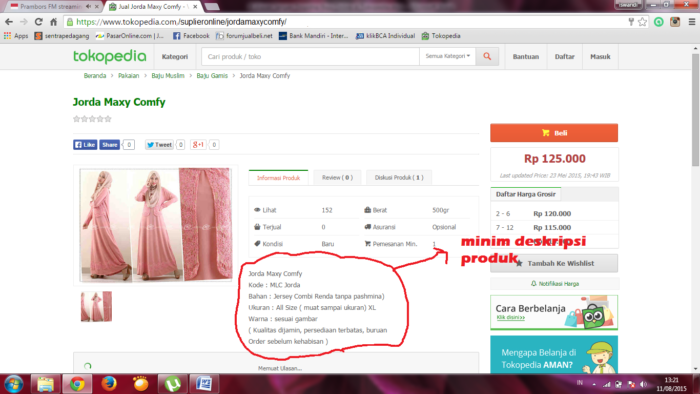700x394 pixels.
Task: Go to Baju Gamis breadcrumb
Action: [212, 76]
